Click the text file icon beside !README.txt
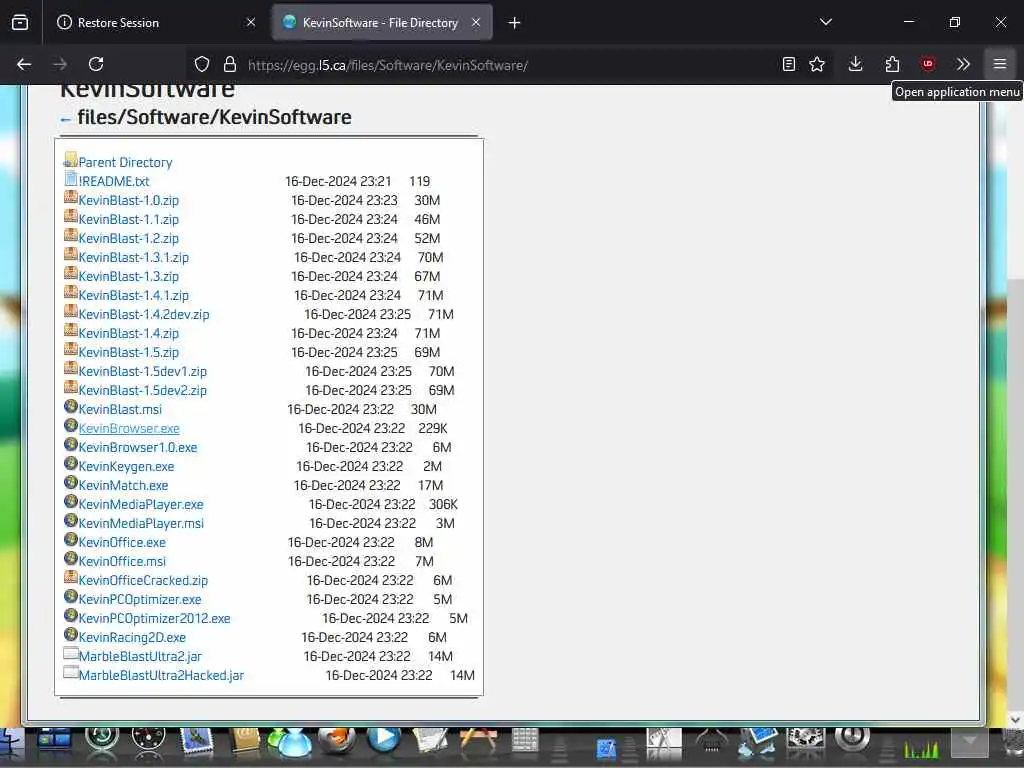The height and width of the screenshot is (768, 1024). point(71,179)
